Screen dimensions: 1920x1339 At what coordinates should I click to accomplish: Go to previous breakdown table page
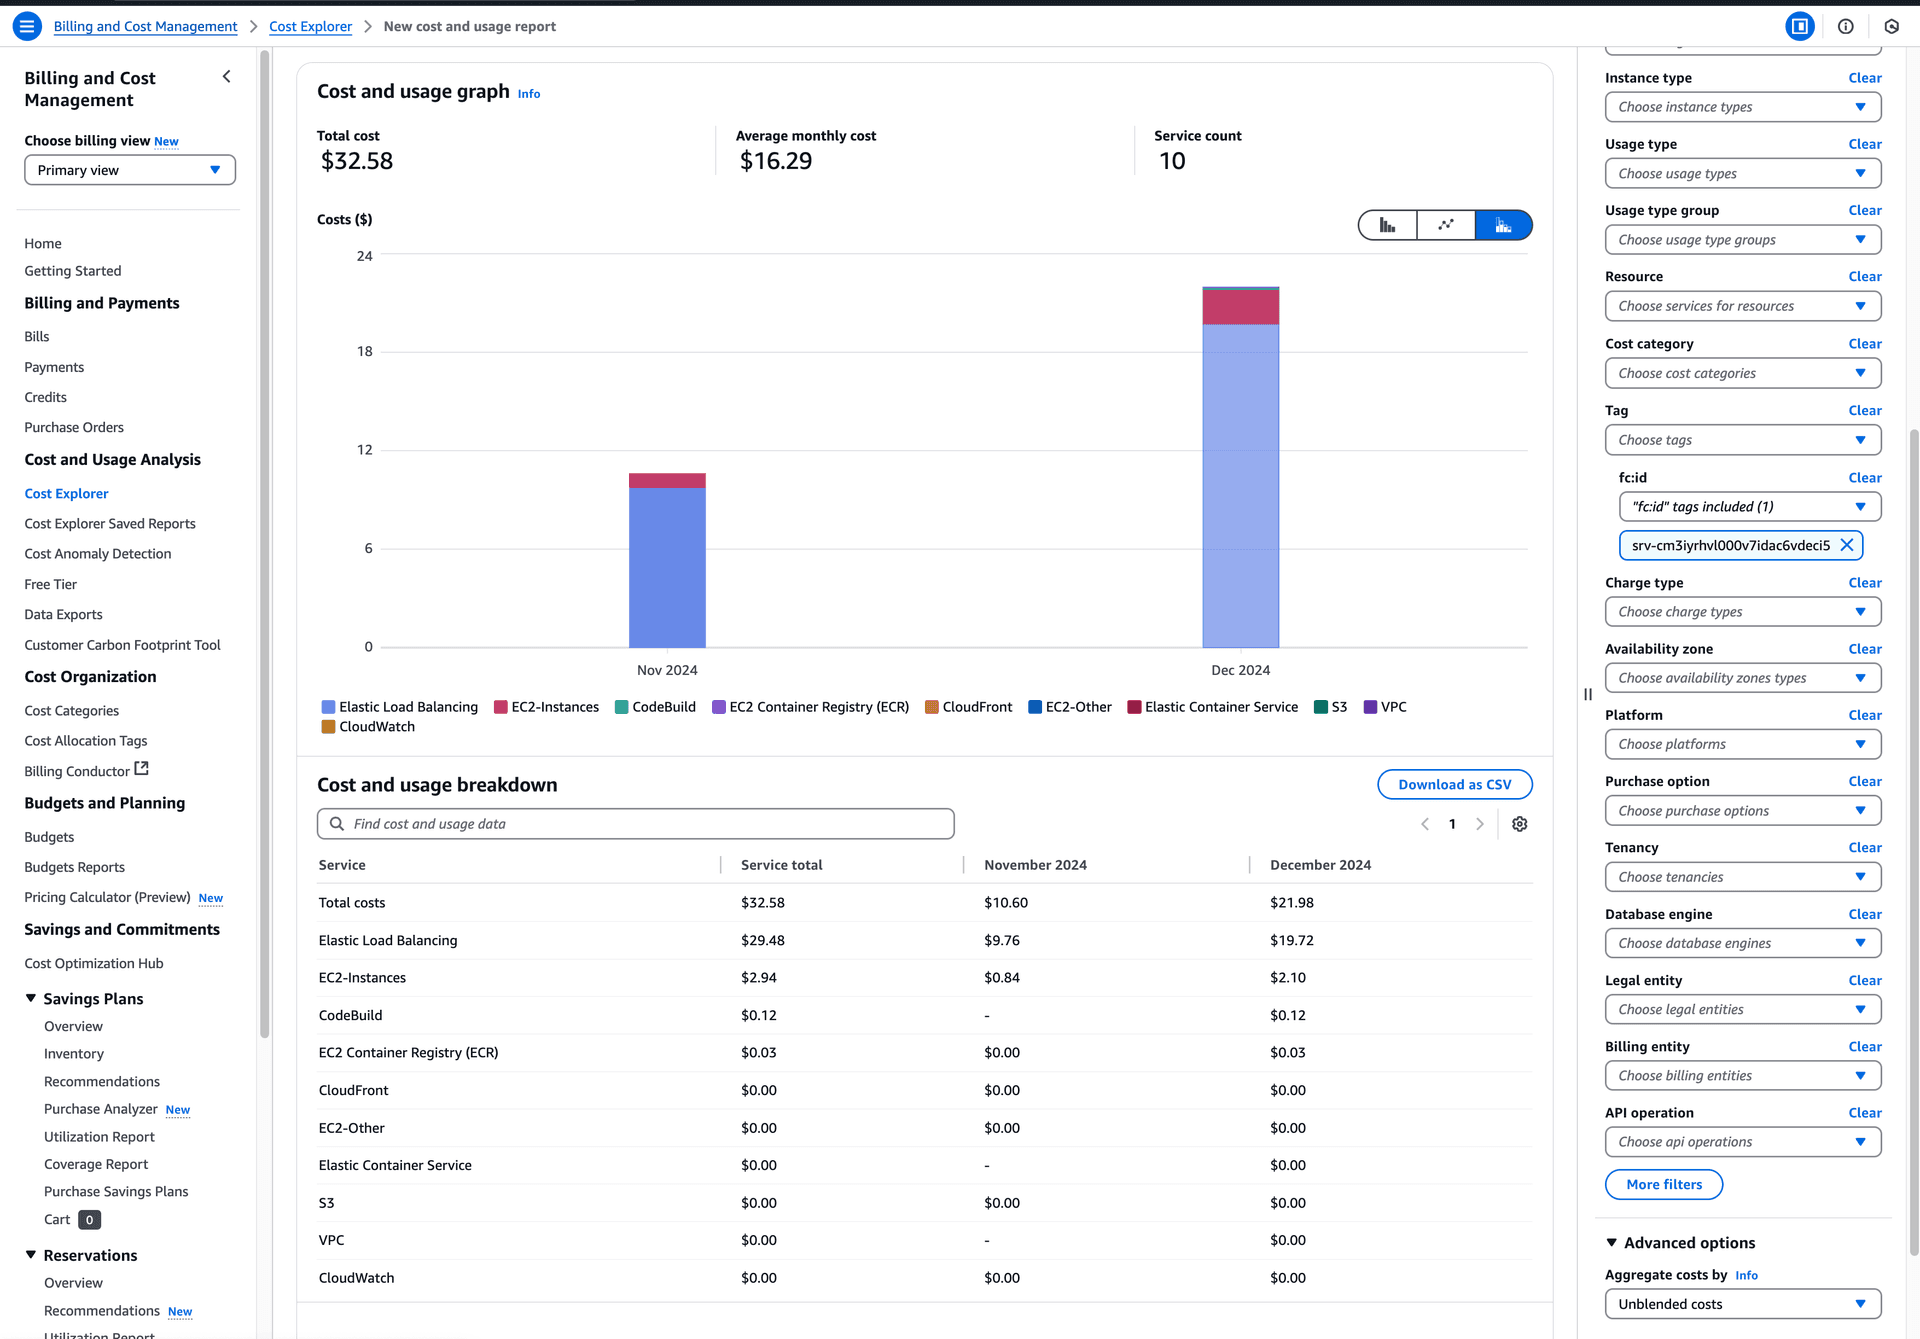coord(1425,824)
